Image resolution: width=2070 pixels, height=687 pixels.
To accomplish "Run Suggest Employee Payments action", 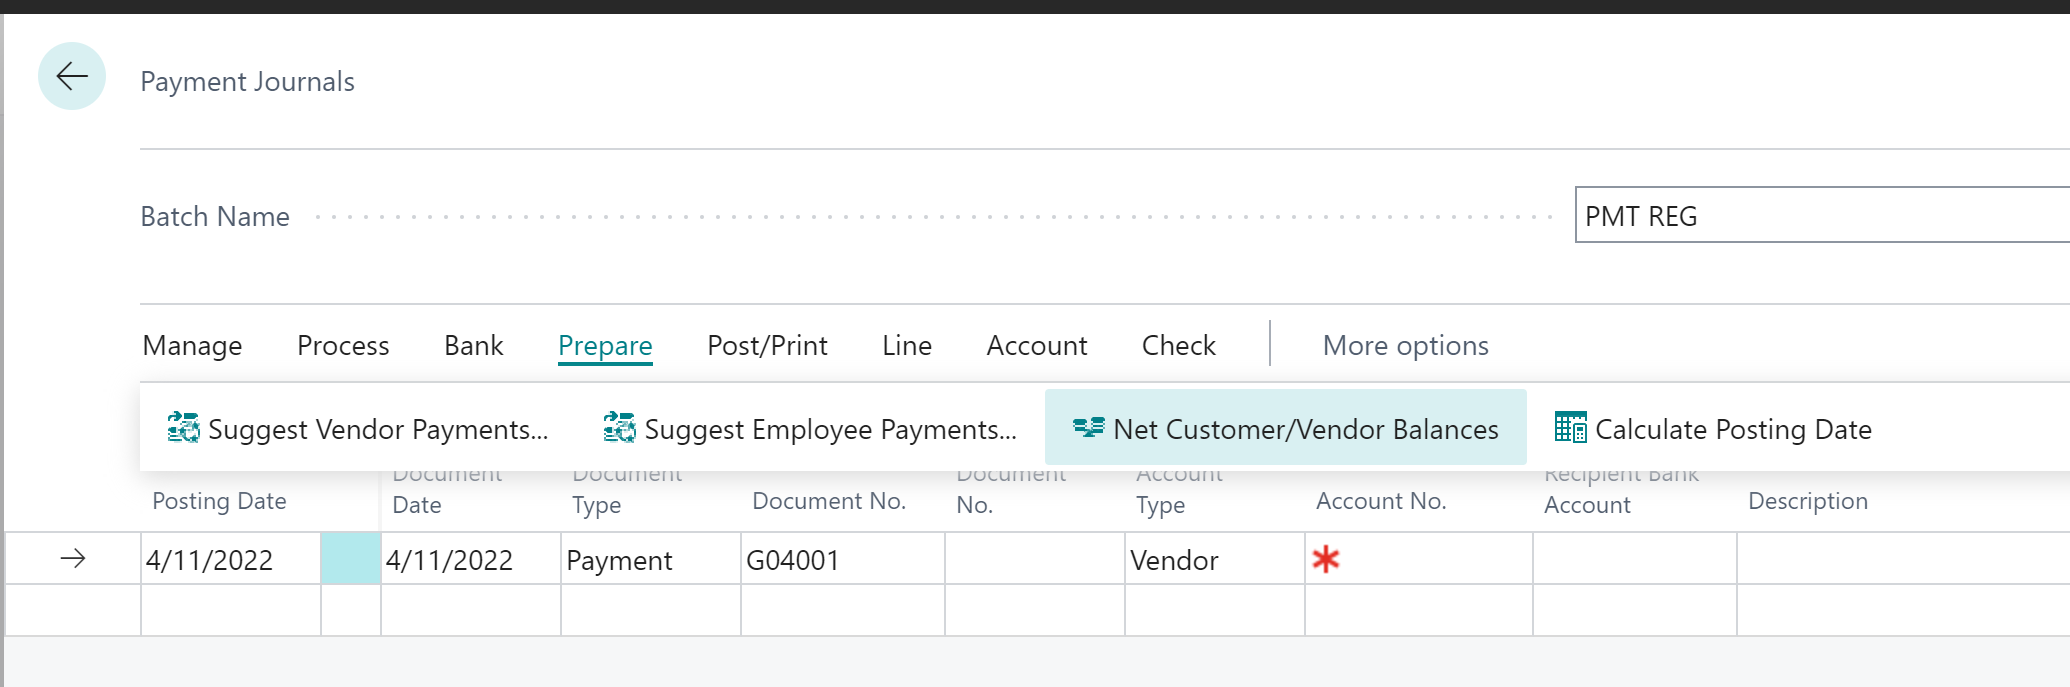I will pos(810,429).
